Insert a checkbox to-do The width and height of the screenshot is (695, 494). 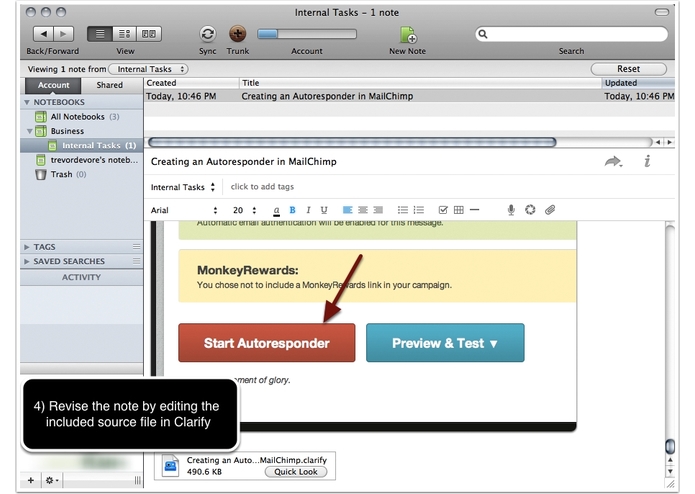pos(443,210)
